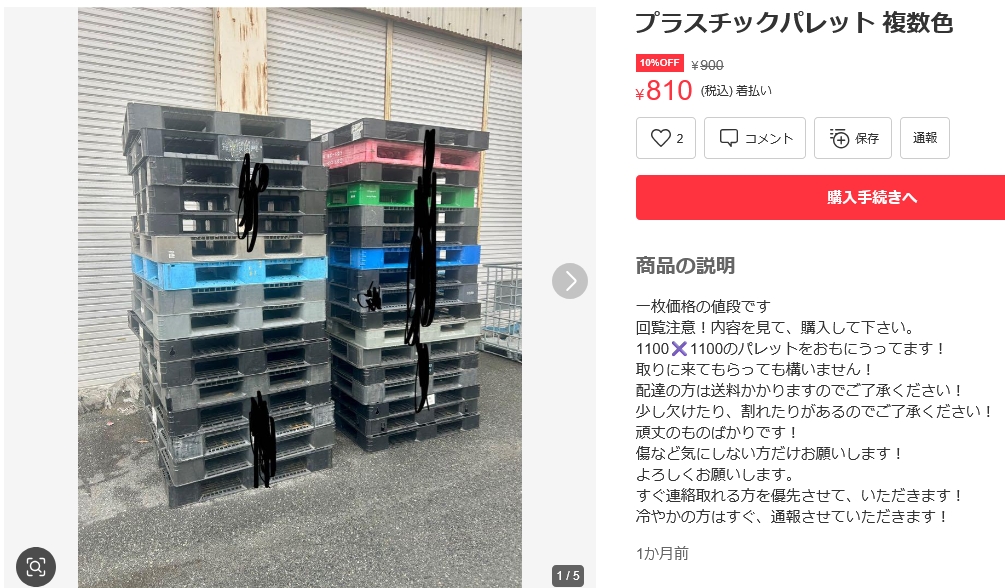The height and width of the screenshot is (588, 1005).
Task: Click the like count number 2
Action: 680,139
